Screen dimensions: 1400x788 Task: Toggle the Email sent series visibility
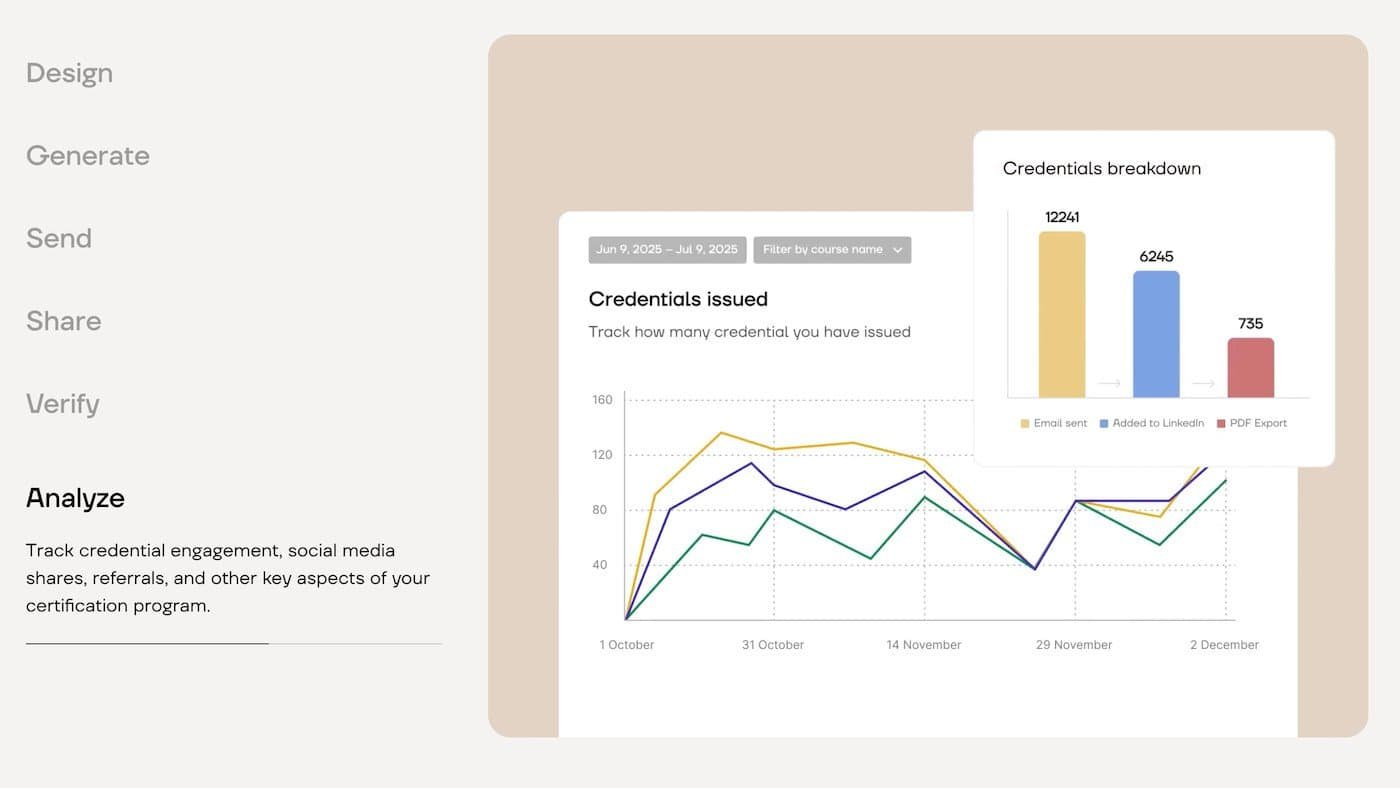pos(1053,423)
